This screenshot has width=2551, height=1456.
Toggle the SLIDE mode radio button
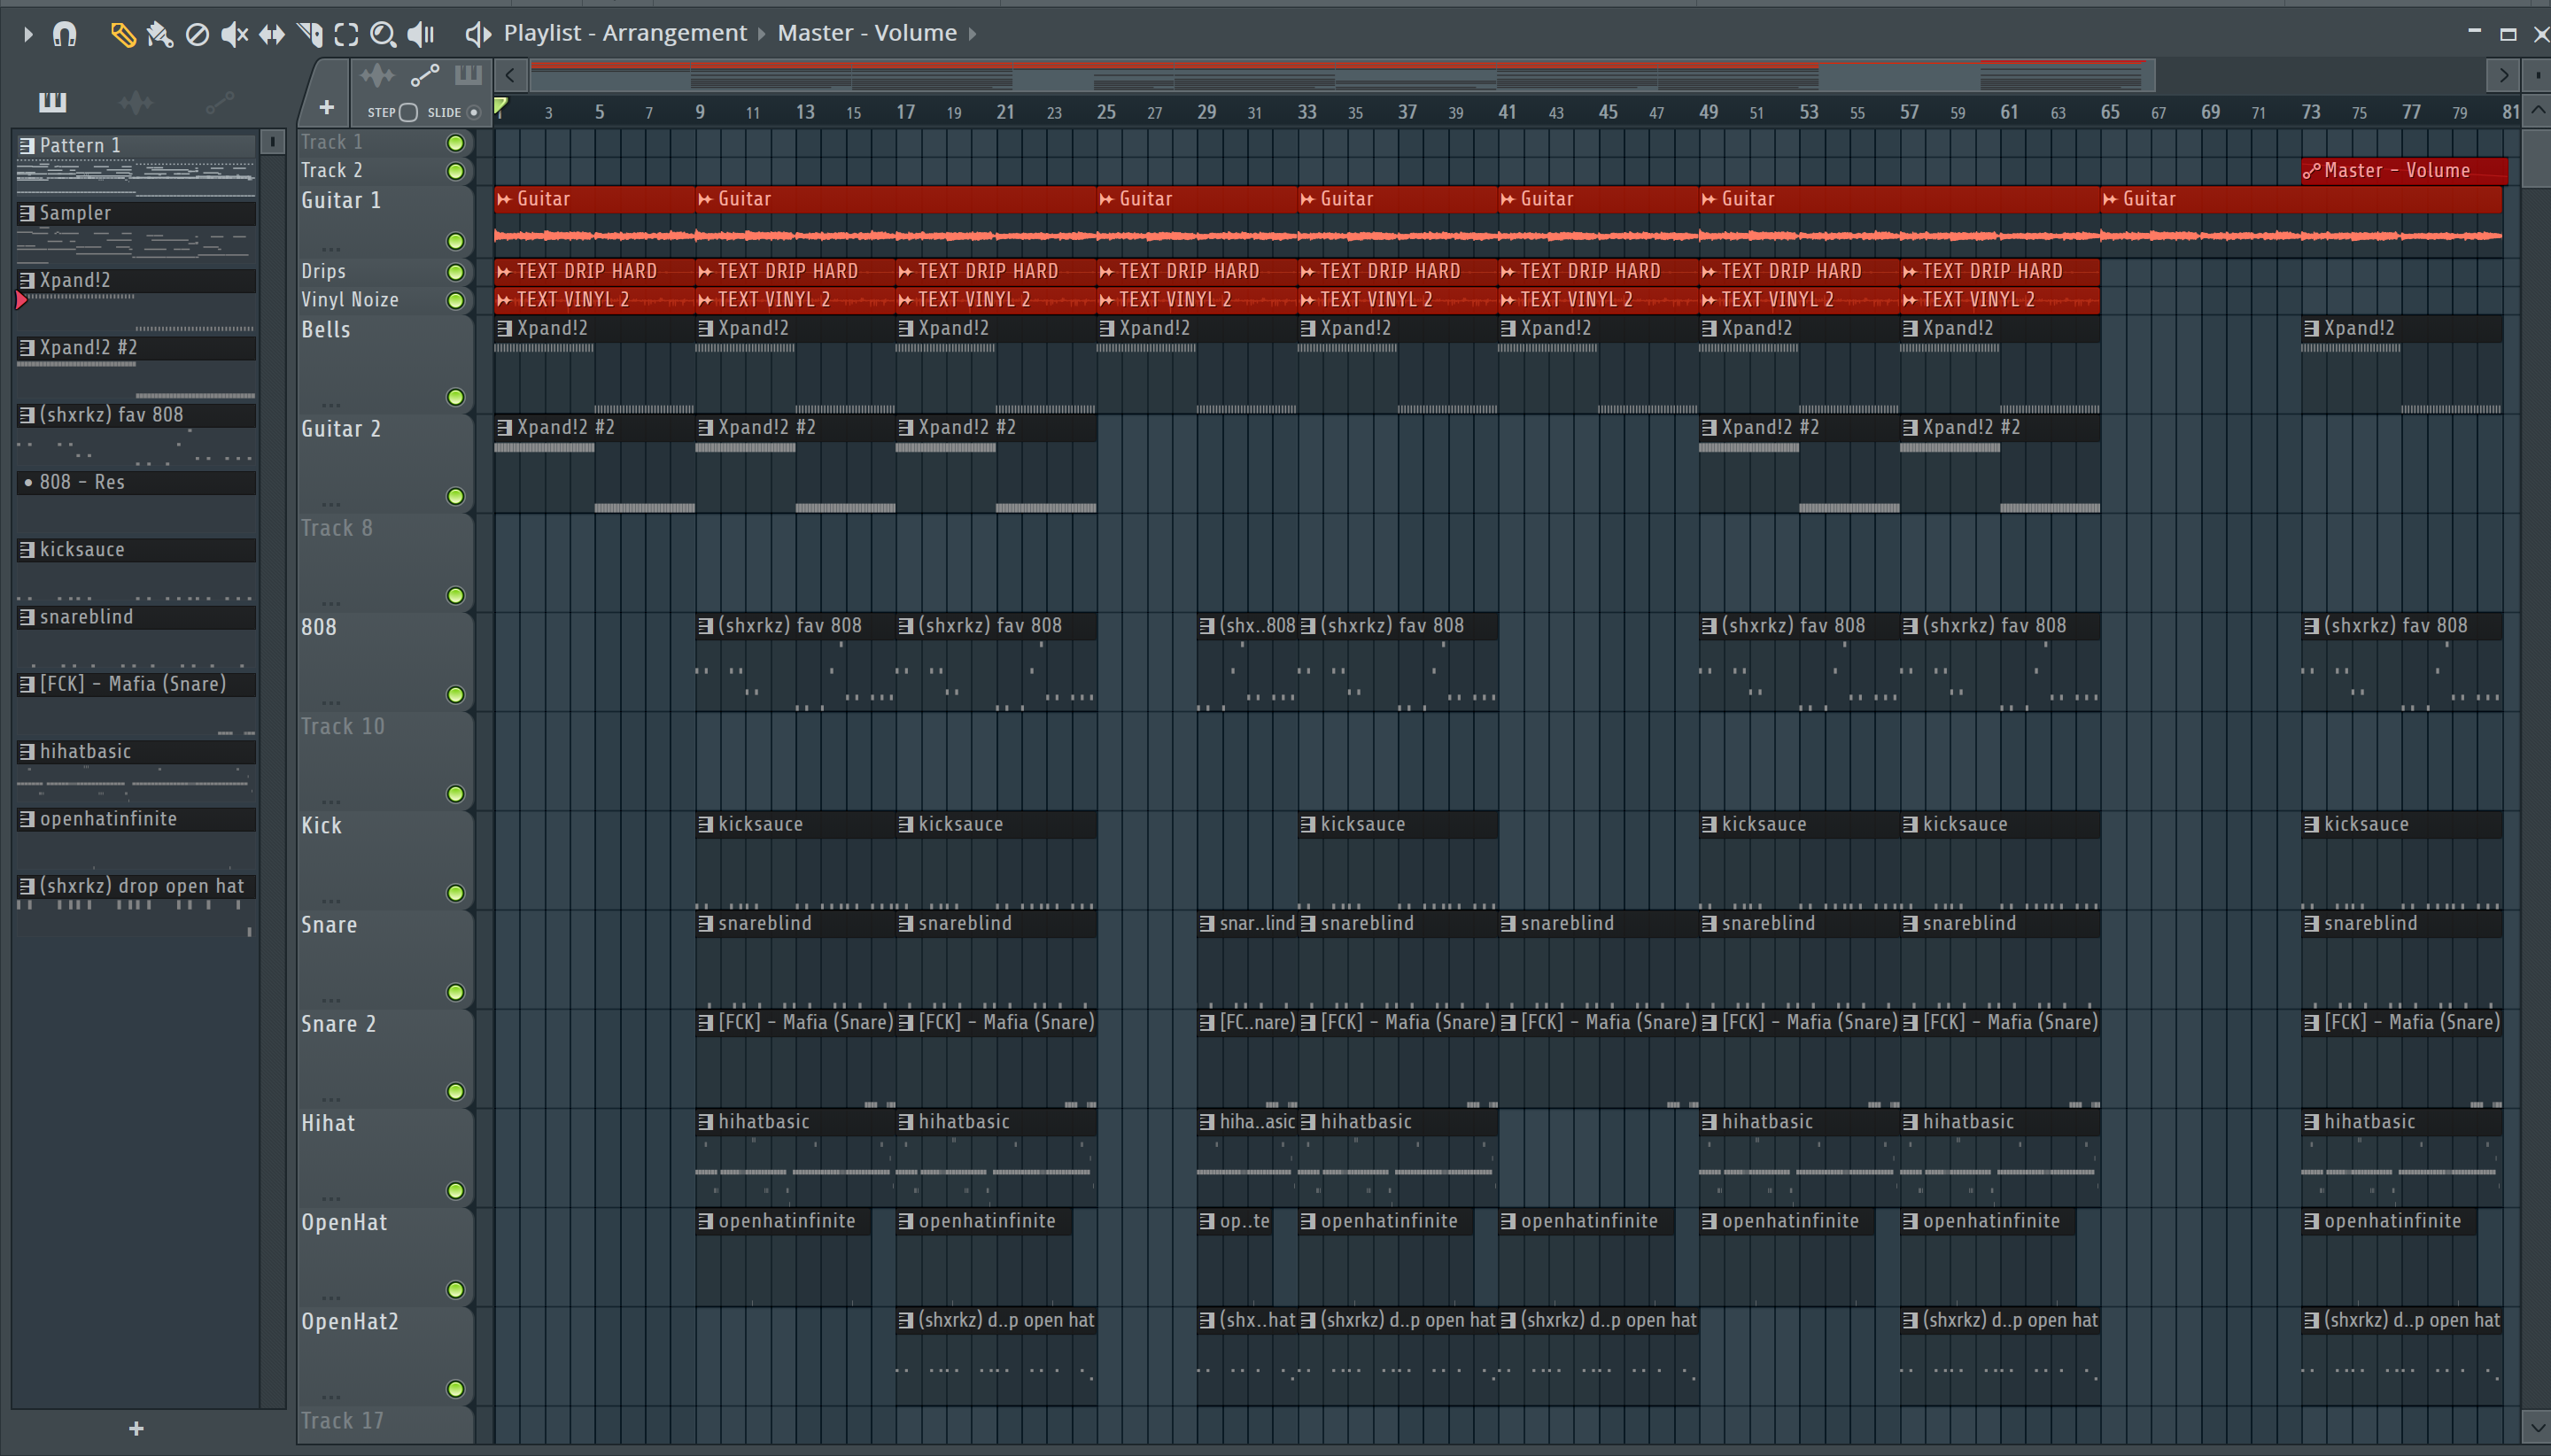(474, 112)
